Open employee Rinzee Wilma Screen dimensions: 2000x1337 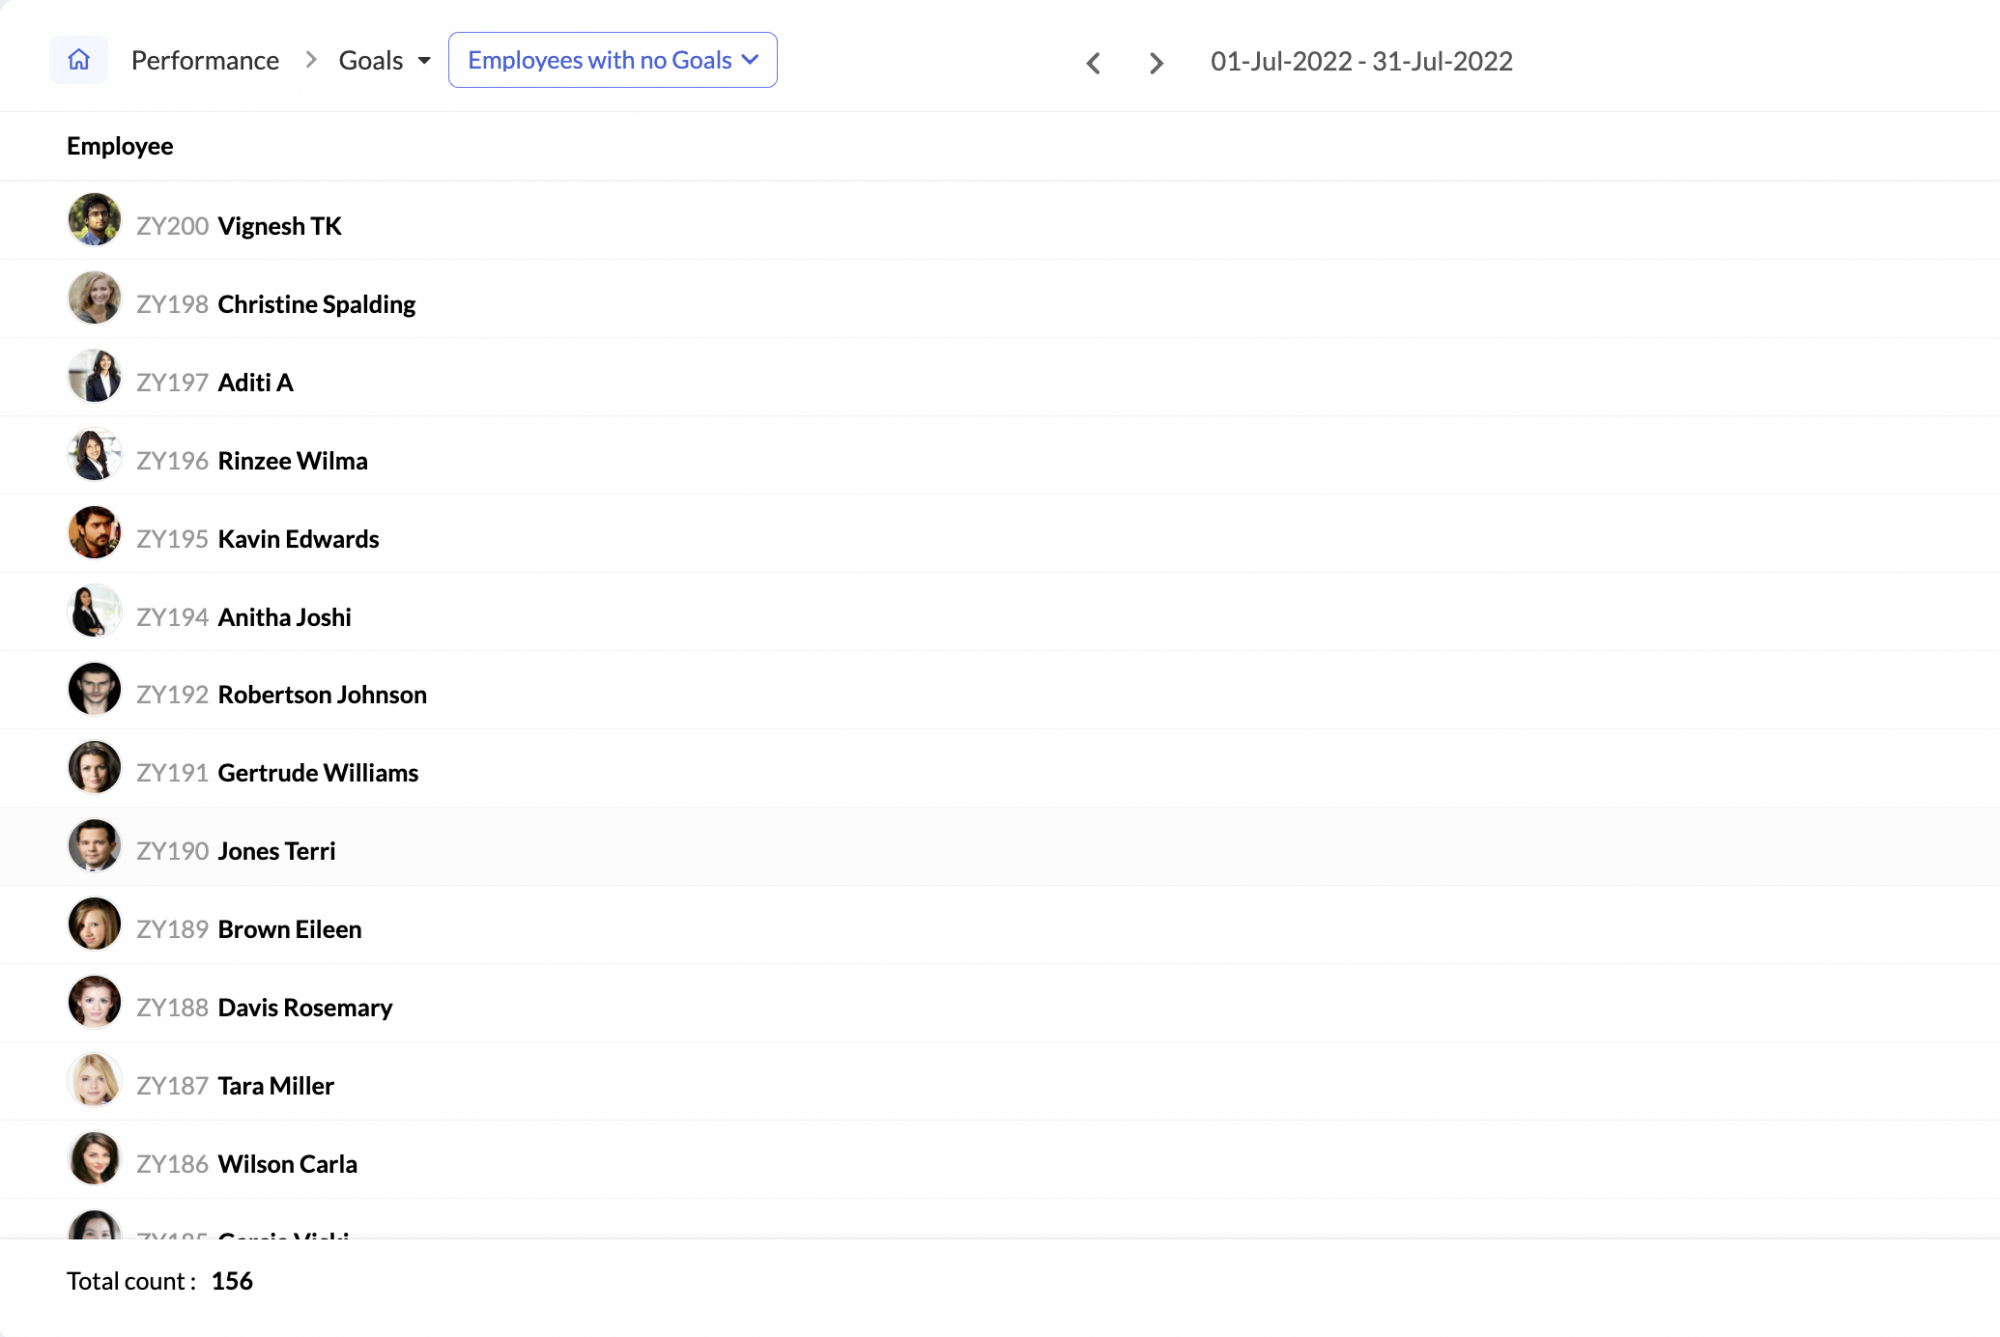[292, 461]
